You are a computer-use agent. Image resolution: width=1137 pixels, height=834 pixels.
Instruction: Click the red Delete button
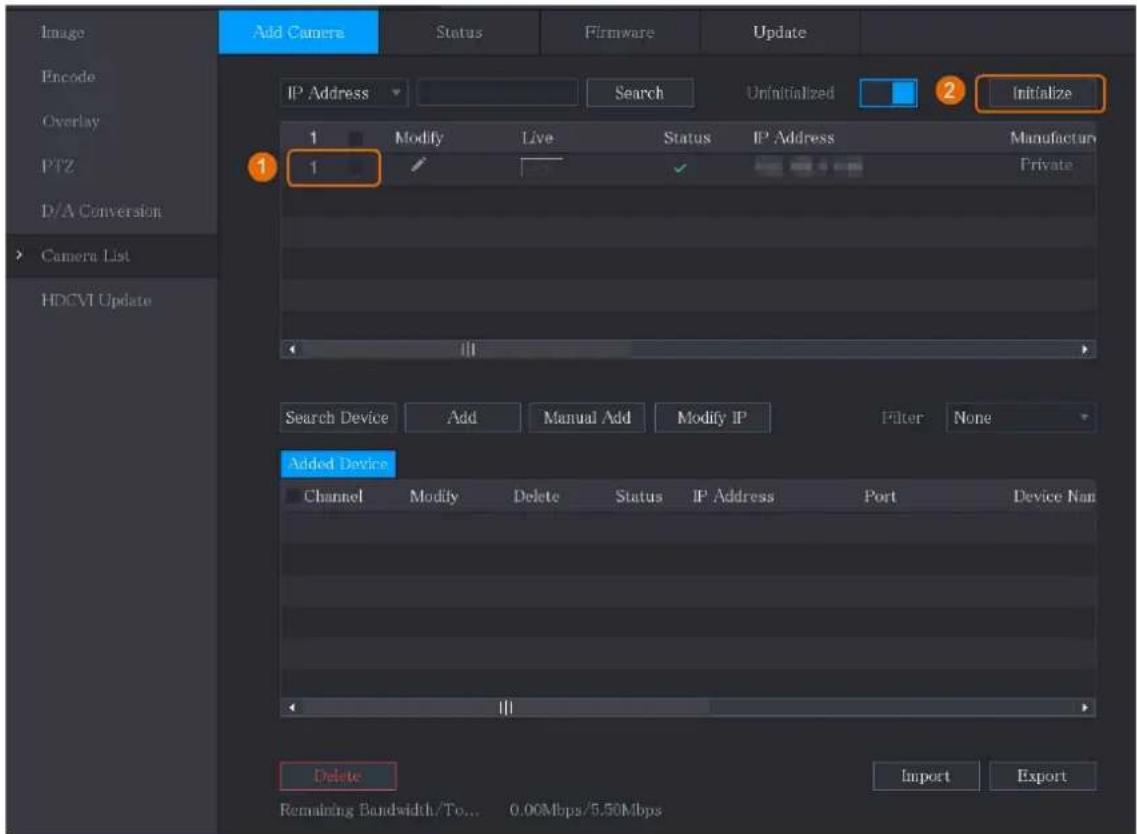(338, 776)
